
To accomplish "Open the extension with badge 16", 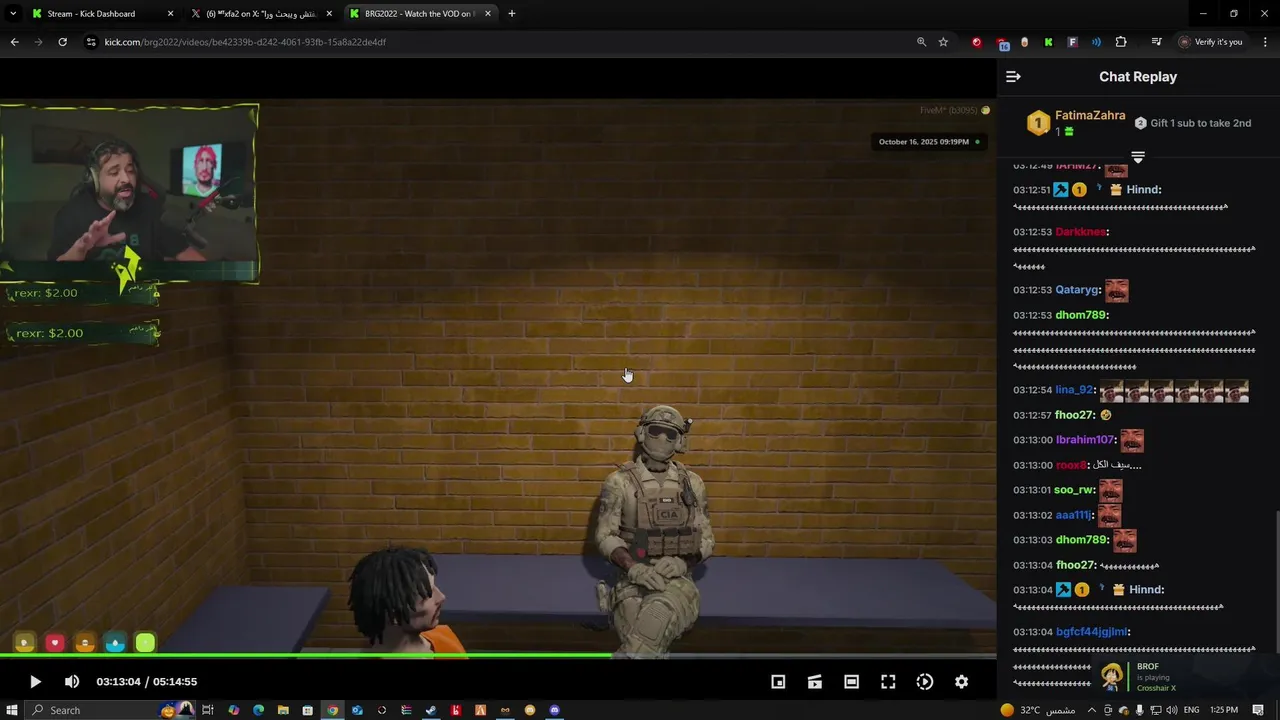I will point(1002,43).
